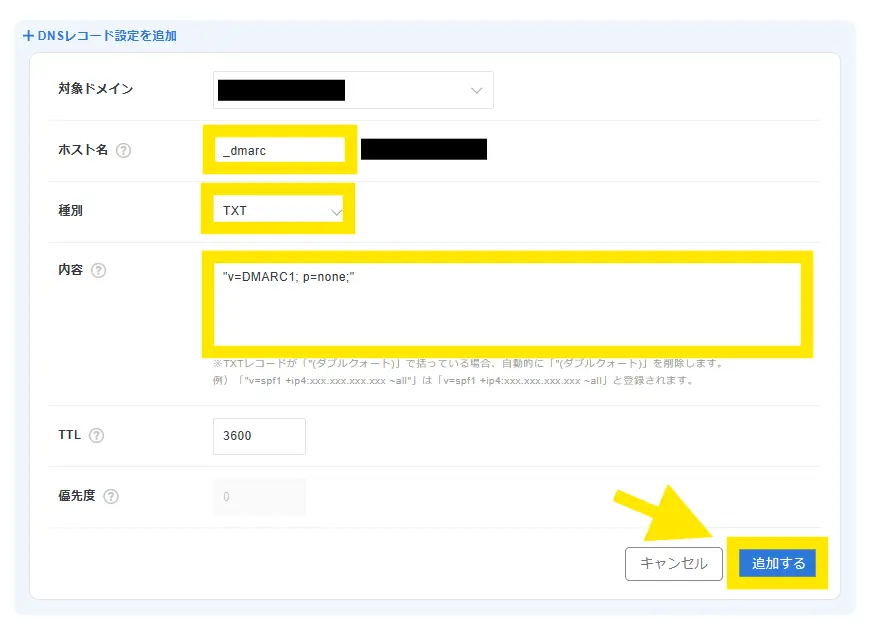Open the 種別 dropdown showing TXT
This screenshot has height=628, width=873.
click(278, 211)
